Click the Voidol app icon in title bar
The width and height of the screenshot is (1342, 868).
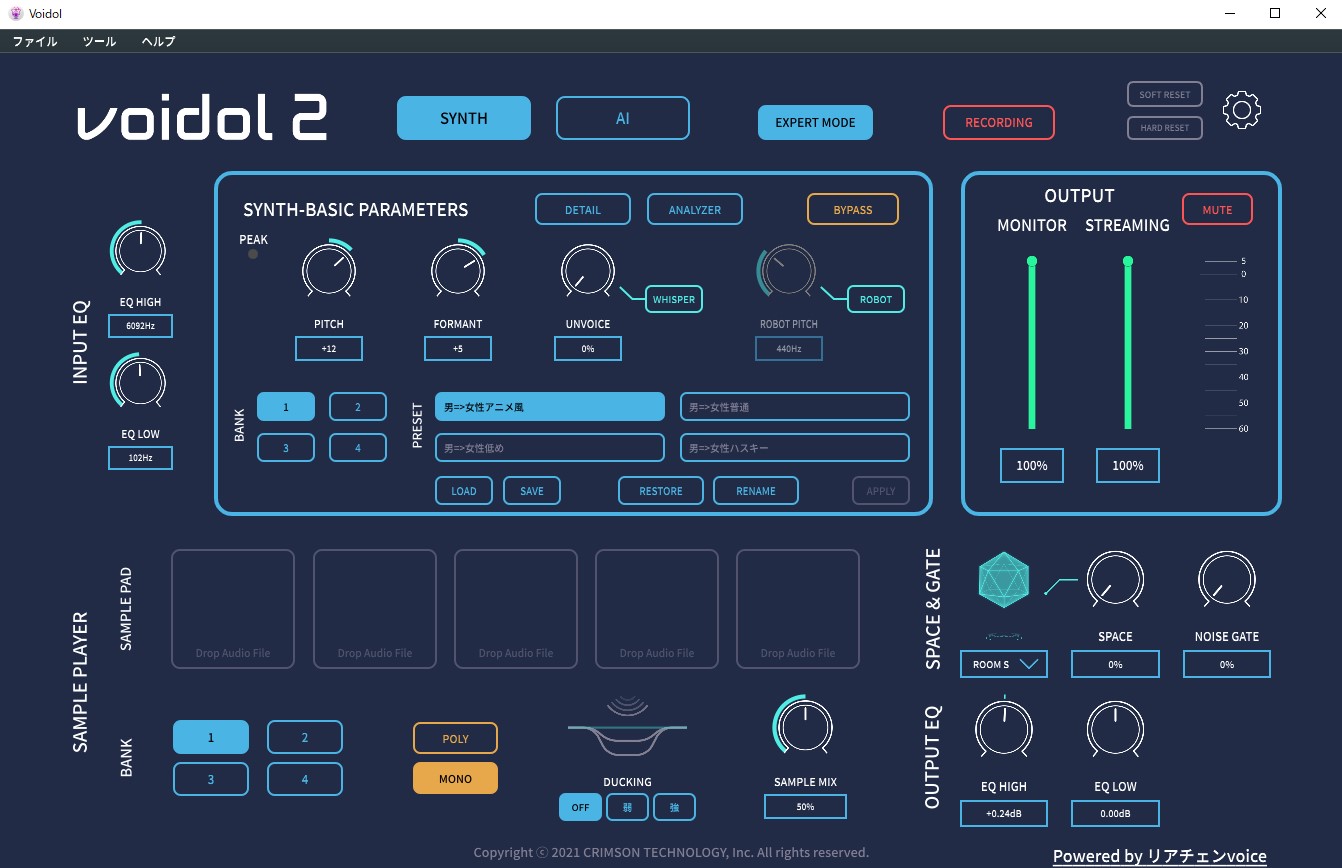15,13
